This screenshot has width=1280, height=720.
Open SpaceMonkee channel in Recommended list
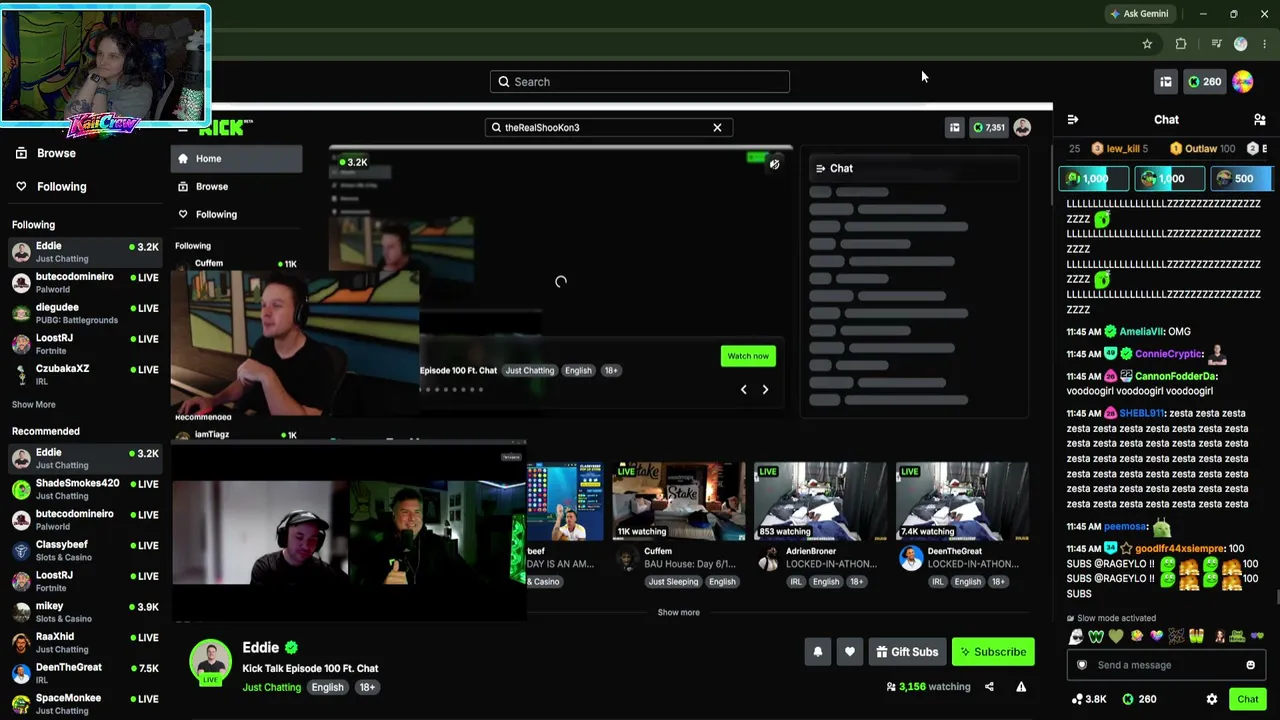pos(85,704)
